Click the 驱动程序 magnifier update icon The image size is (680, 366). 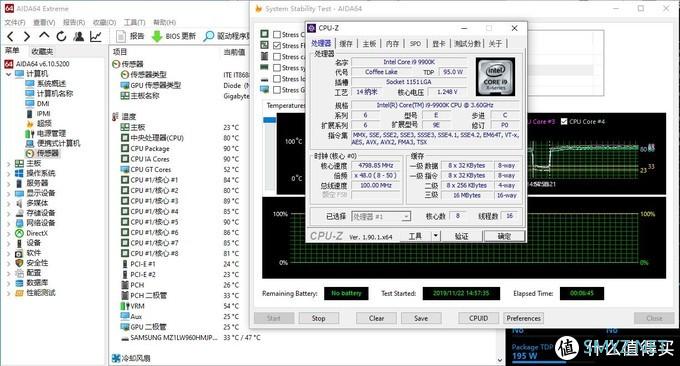click(209, 36)
